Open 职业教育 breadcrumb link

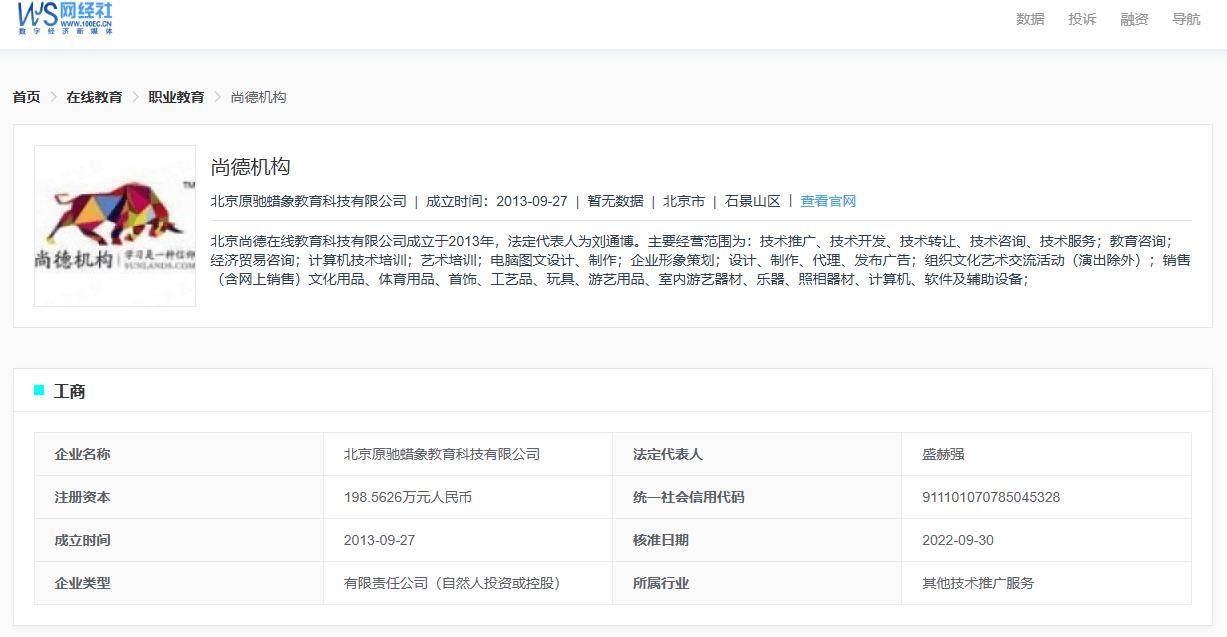pos(176,97)
